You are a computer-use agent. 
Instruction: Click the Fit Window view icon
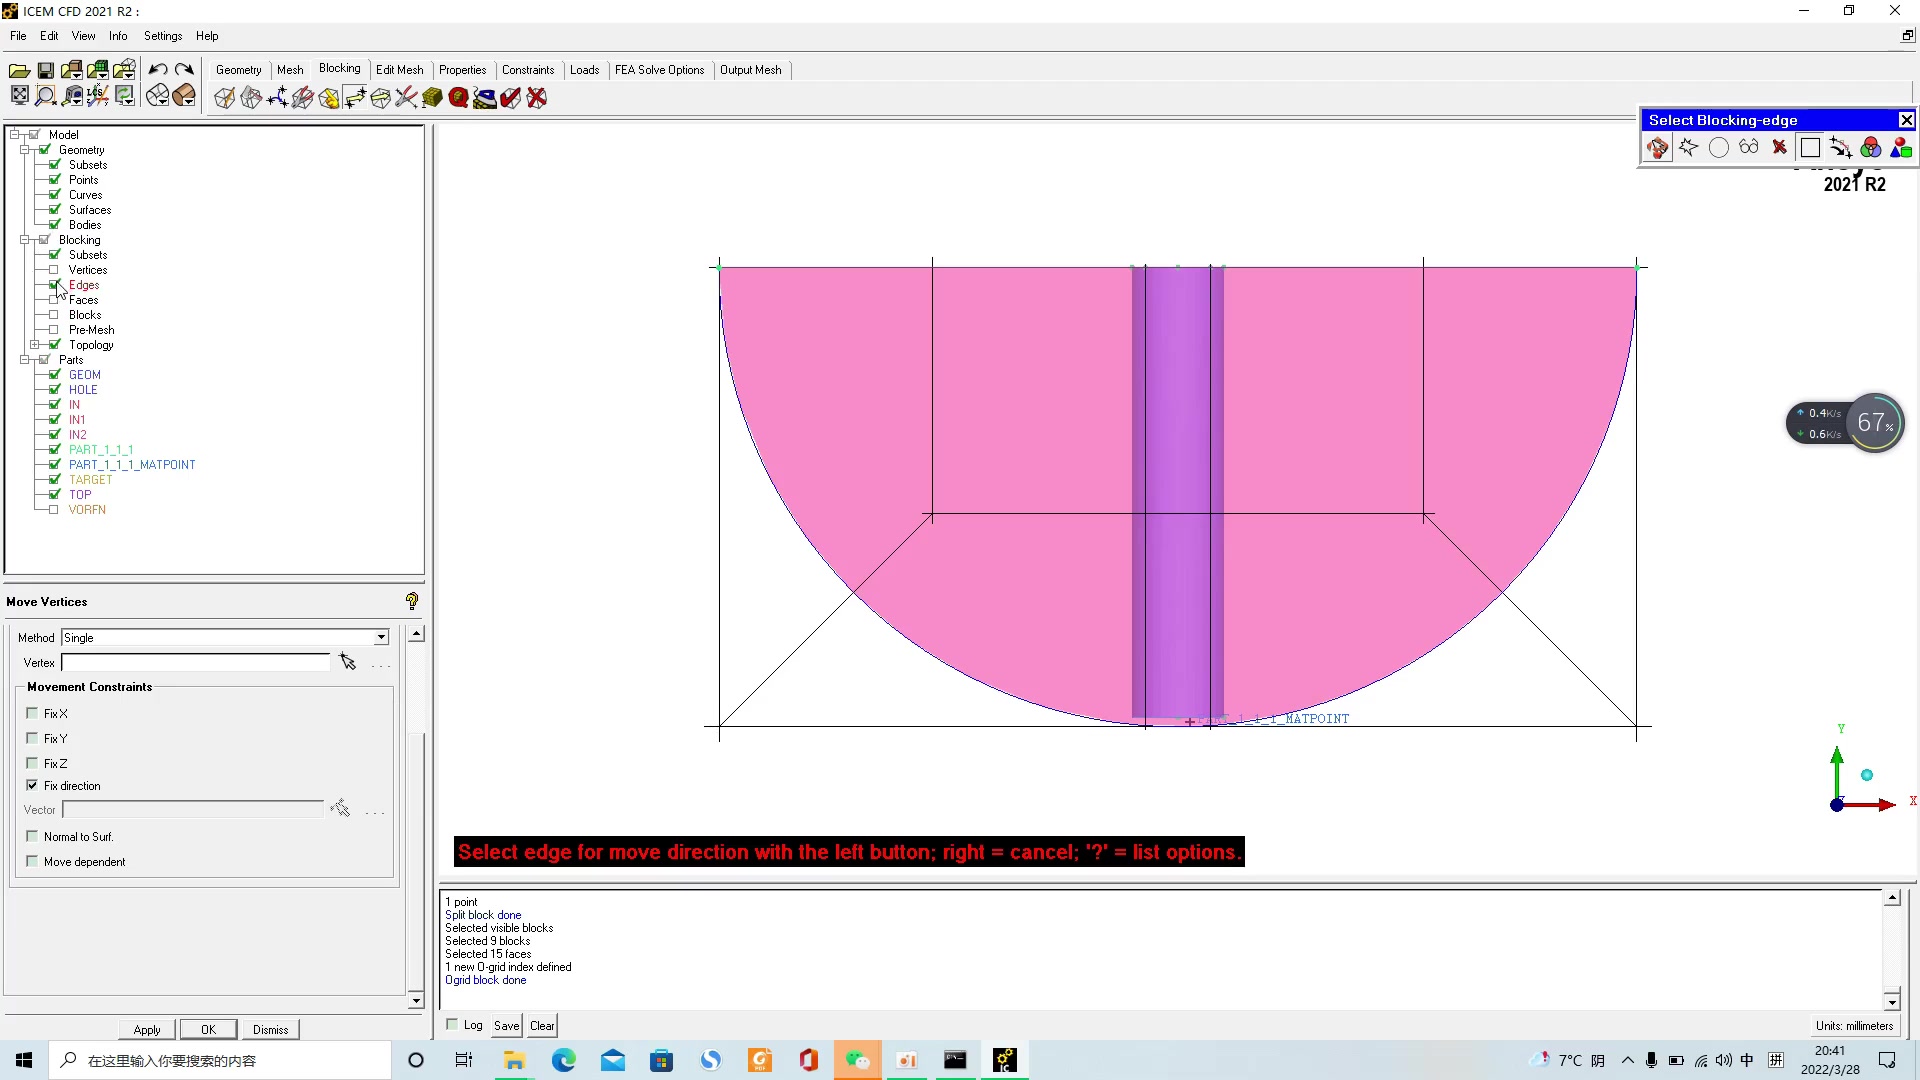click(19, 96)
